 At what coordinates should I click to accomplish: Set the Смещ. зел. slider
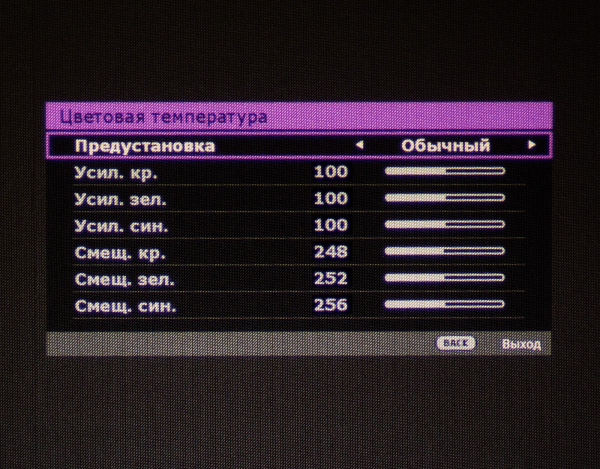445,278
